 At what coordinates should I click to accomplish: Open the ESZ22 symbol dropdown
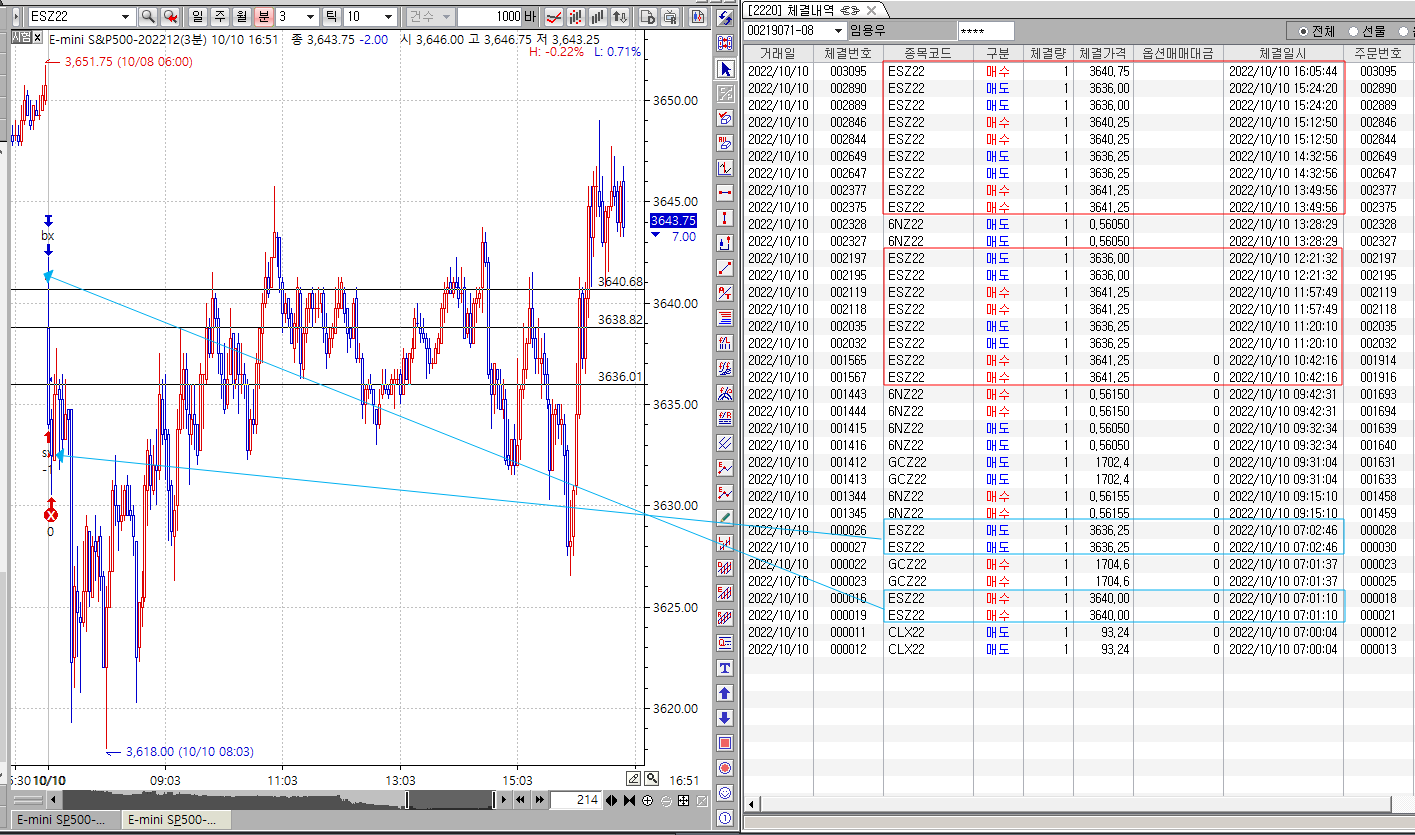click(x=125, y=17)
